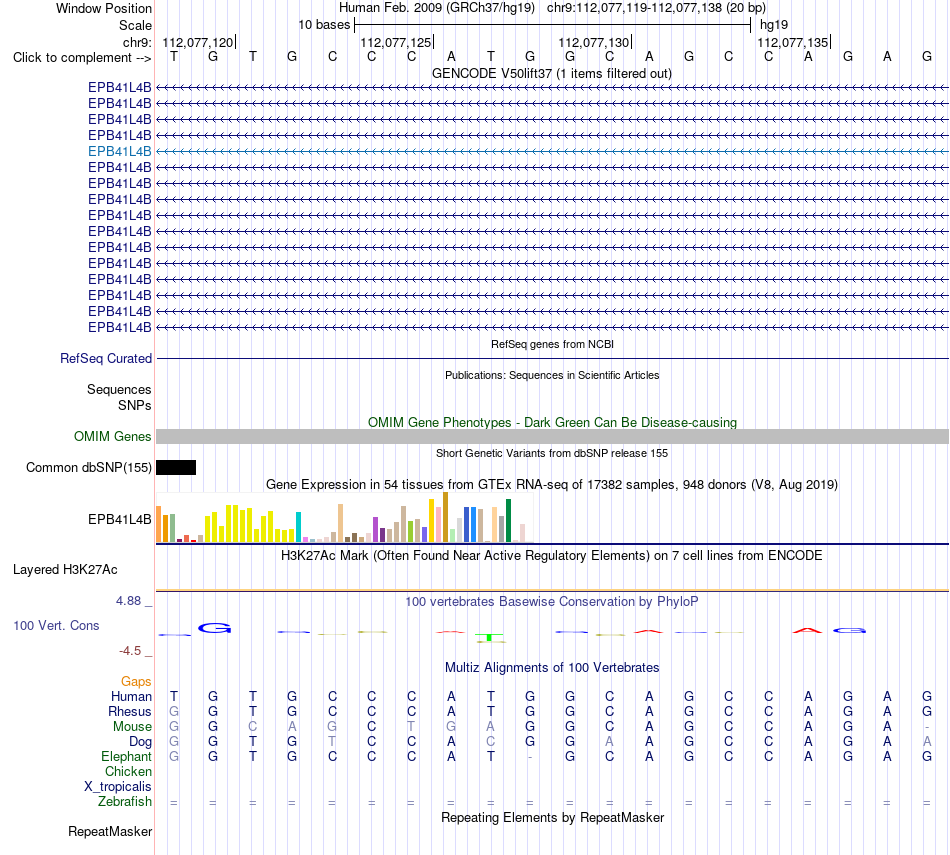Click the 'RefSeq genes from NCBI' track title
The height and width of the screenshot is (855, 950).
click(x=552, y=344)
